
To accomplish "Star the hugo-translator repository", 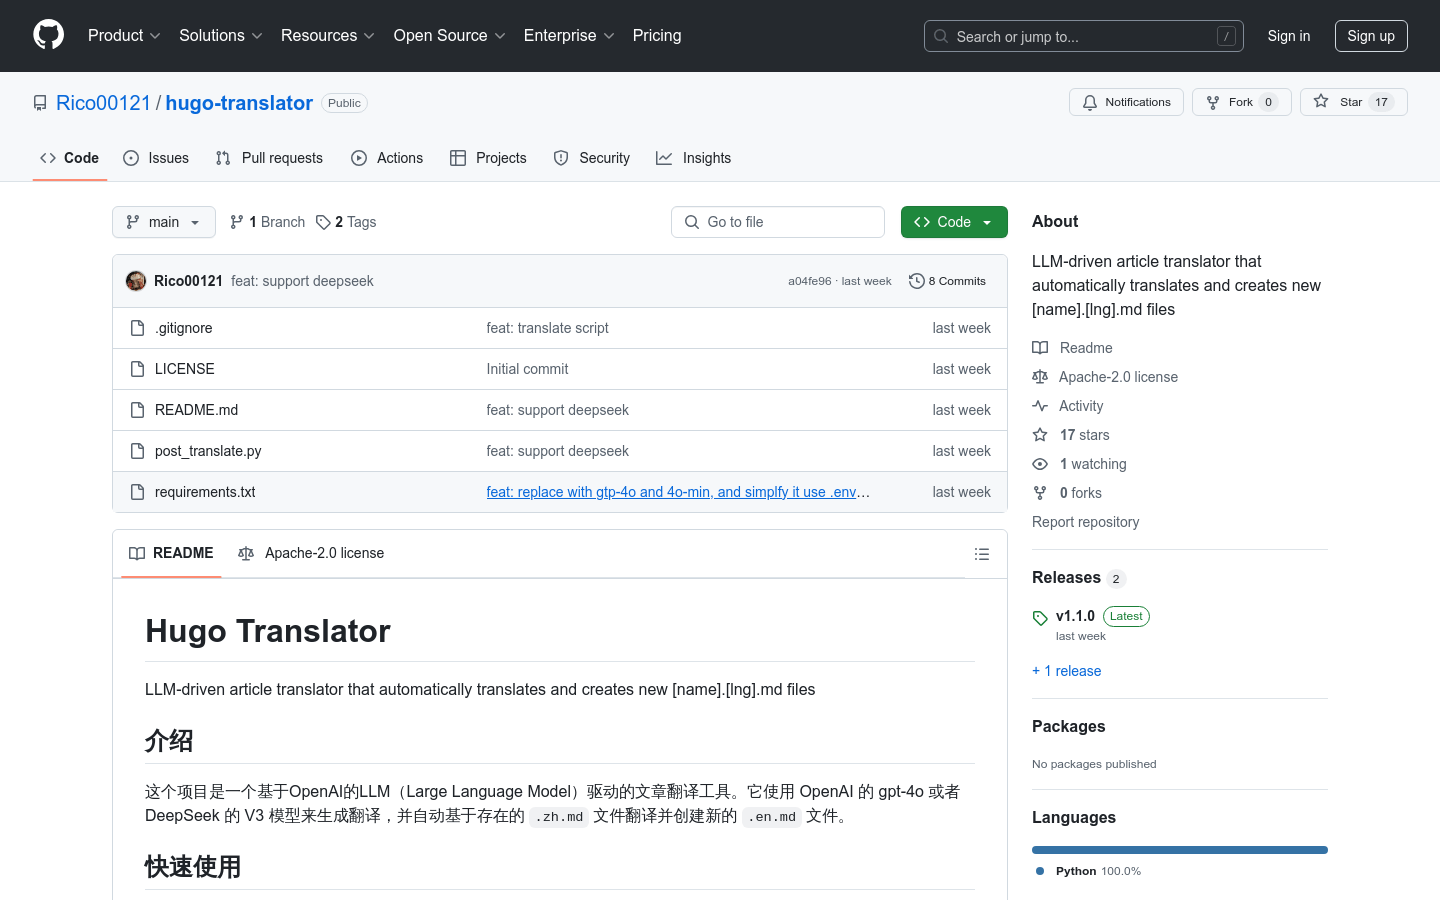I will pos(1352,102).
